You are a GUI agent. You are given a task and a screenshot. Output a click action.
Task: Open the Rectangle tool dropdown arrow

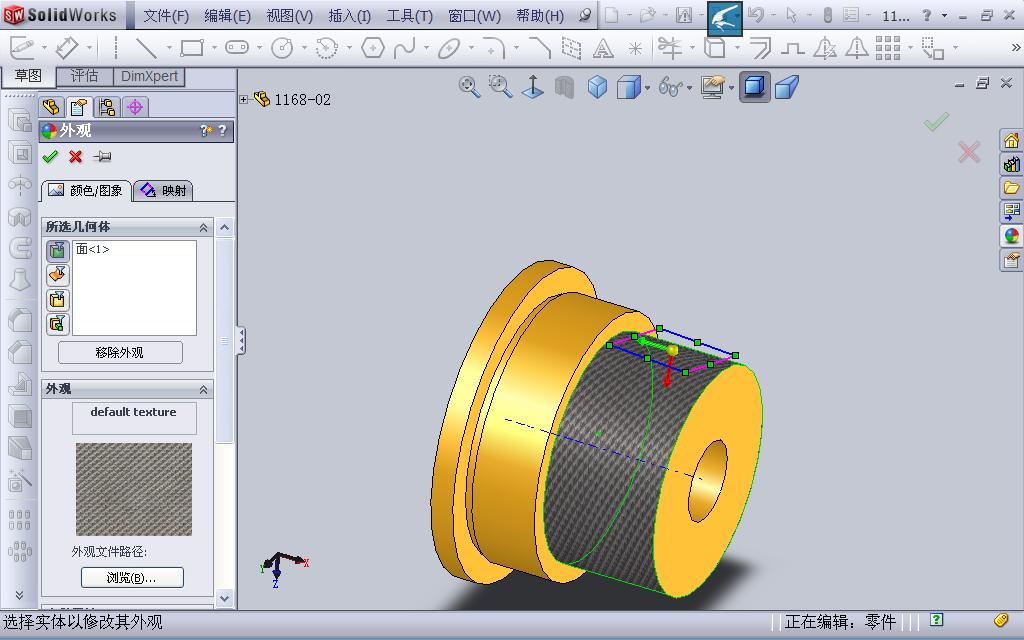click(213, 48)
